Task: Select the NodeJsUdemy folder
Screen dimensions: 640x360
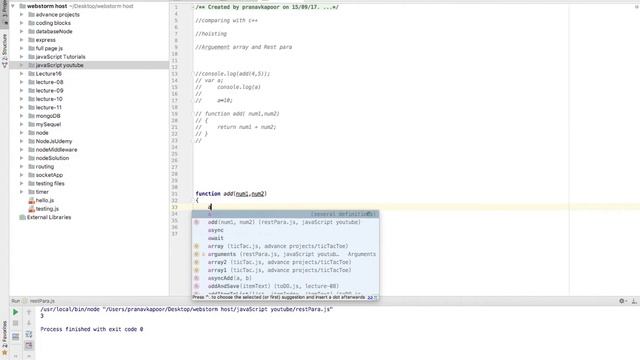Action: click(x=50, y=141)
